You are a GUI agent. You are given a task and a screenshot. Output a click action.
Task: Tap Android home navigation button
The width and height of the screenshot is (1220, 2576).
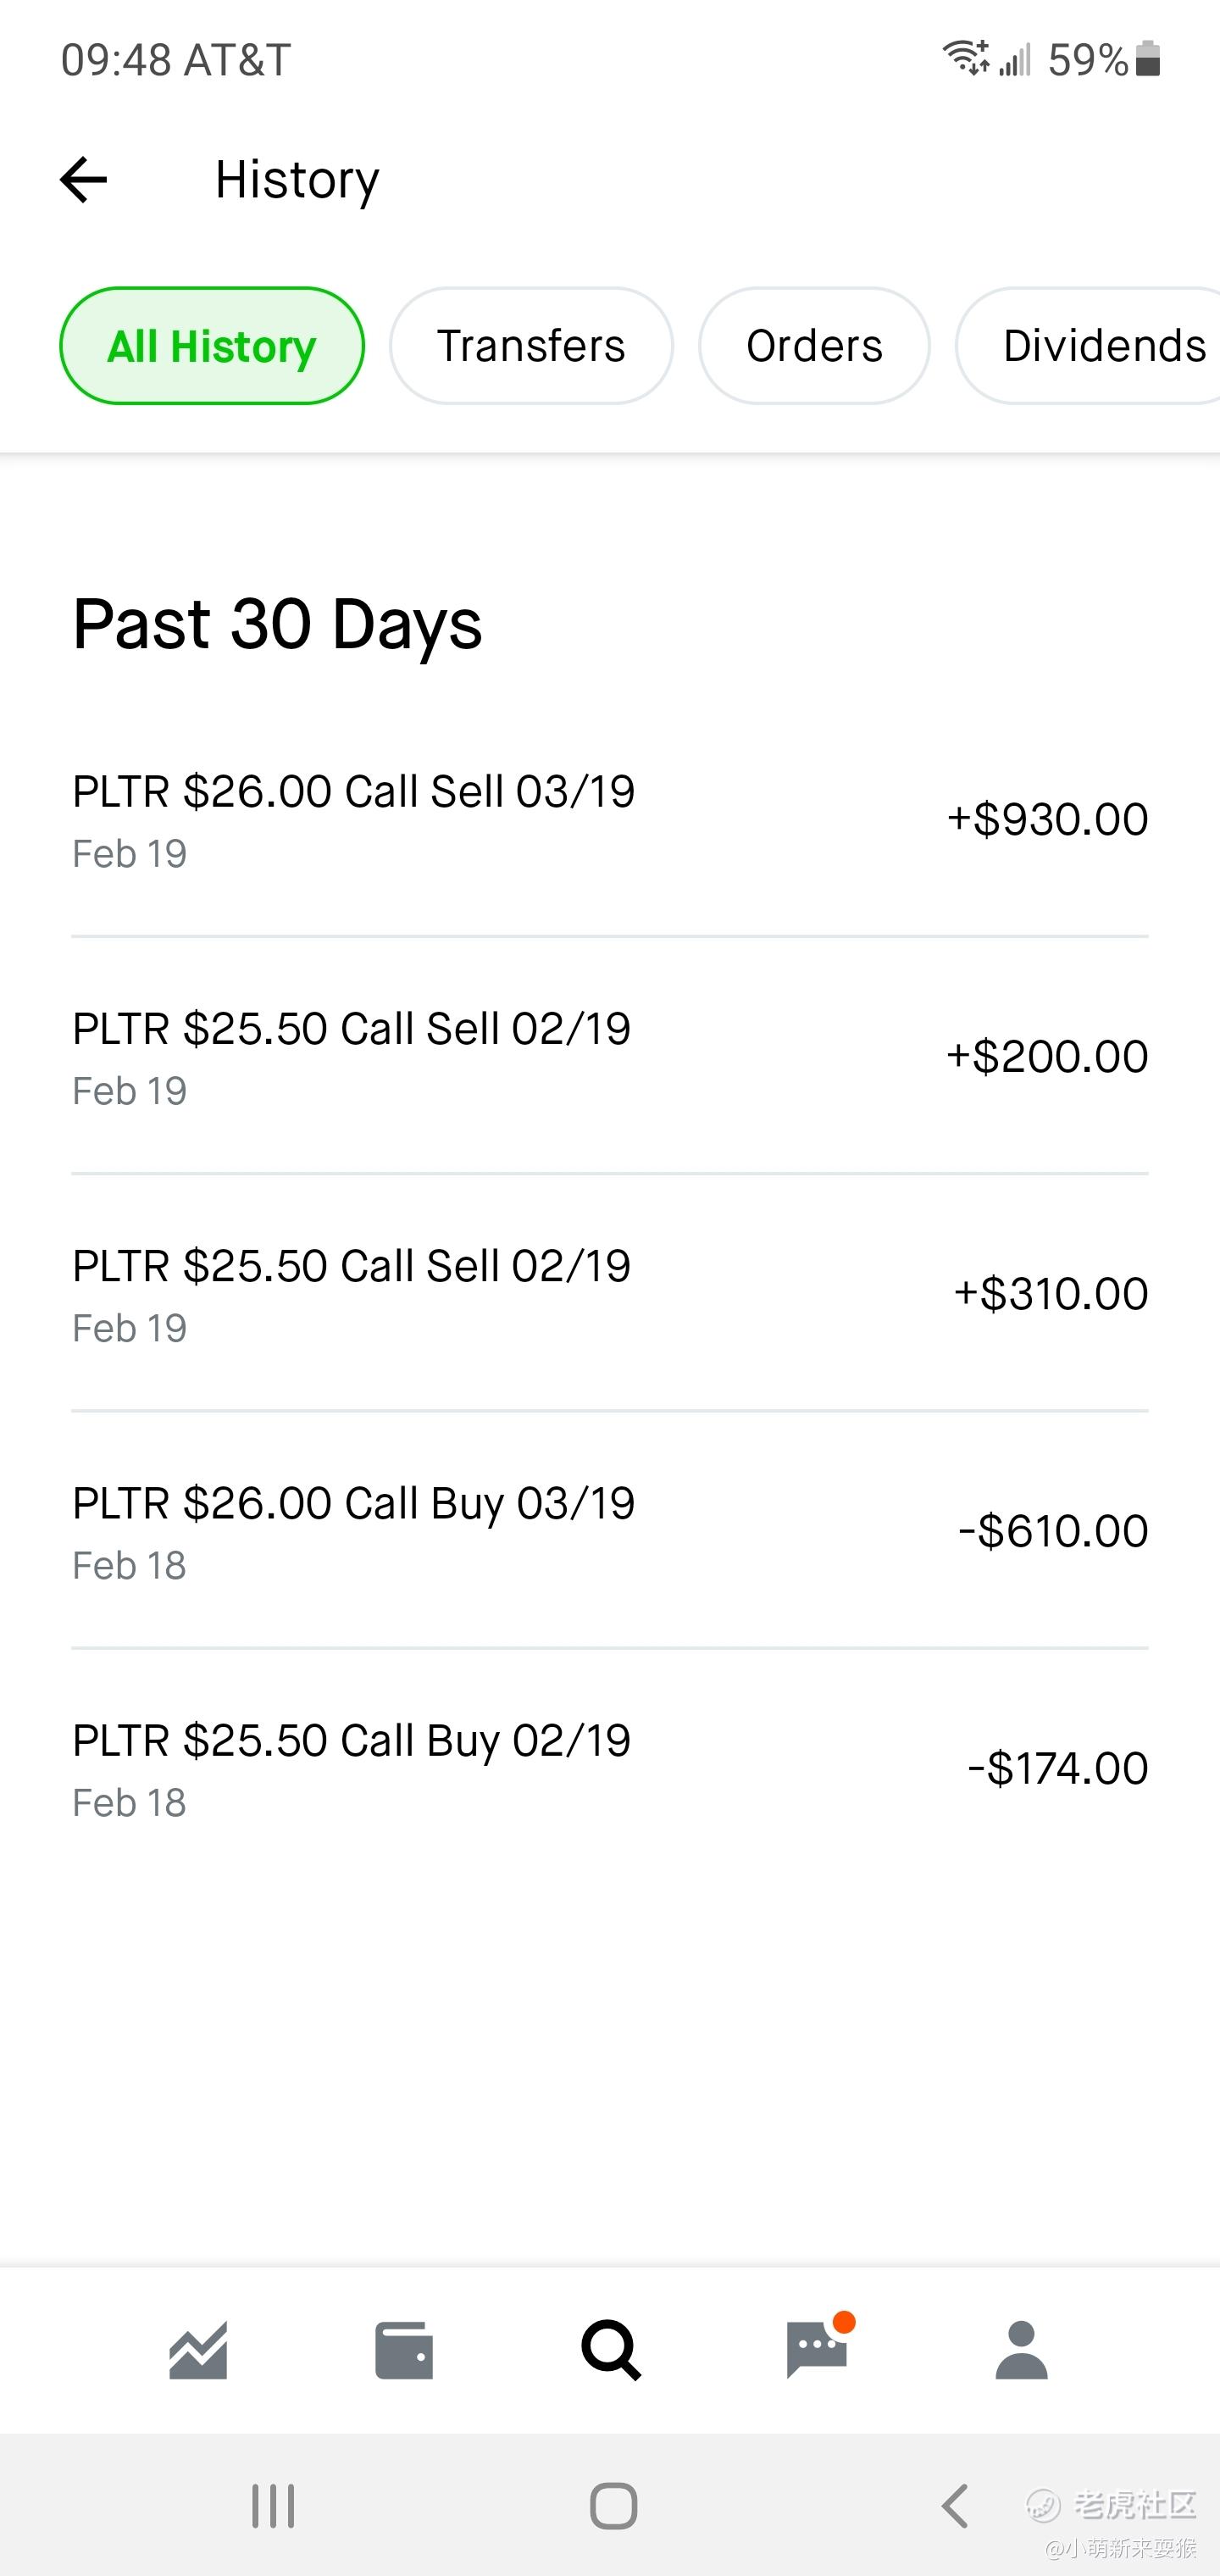(x=613, y=2506)
